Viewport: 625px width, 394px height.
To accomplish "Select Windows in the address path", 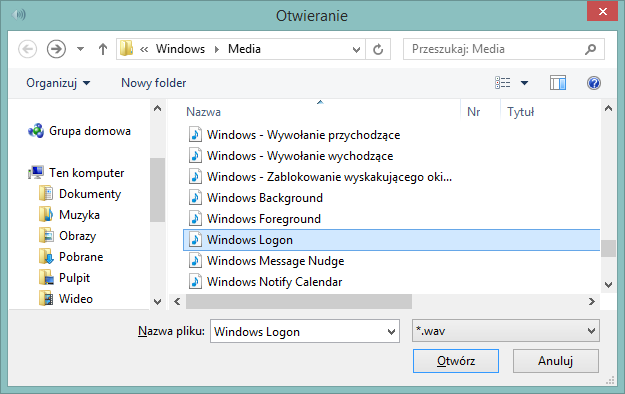I will click(x=180, y=49).
